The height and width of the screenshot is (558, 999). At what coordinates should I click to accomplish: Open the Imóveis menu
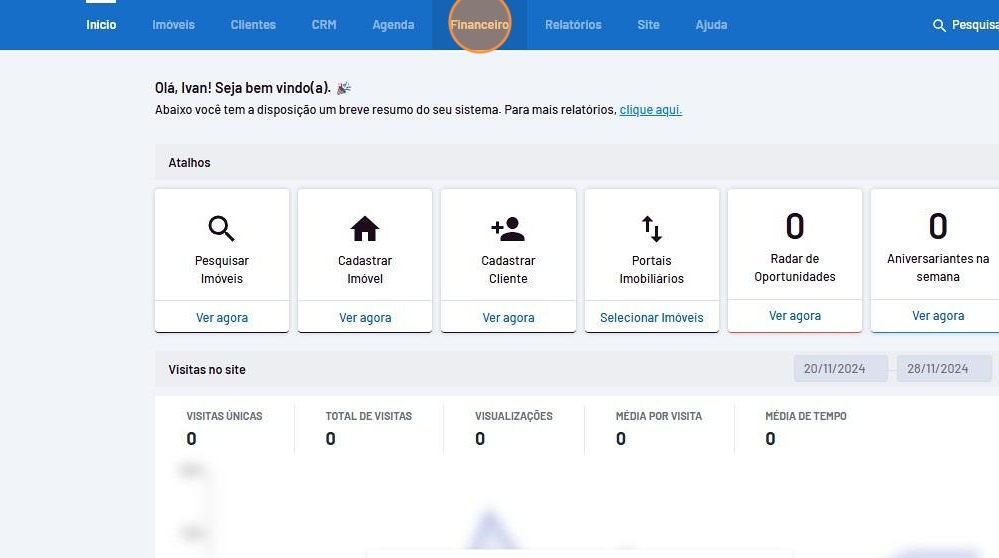pyautogui.click(x=173, y=25)
